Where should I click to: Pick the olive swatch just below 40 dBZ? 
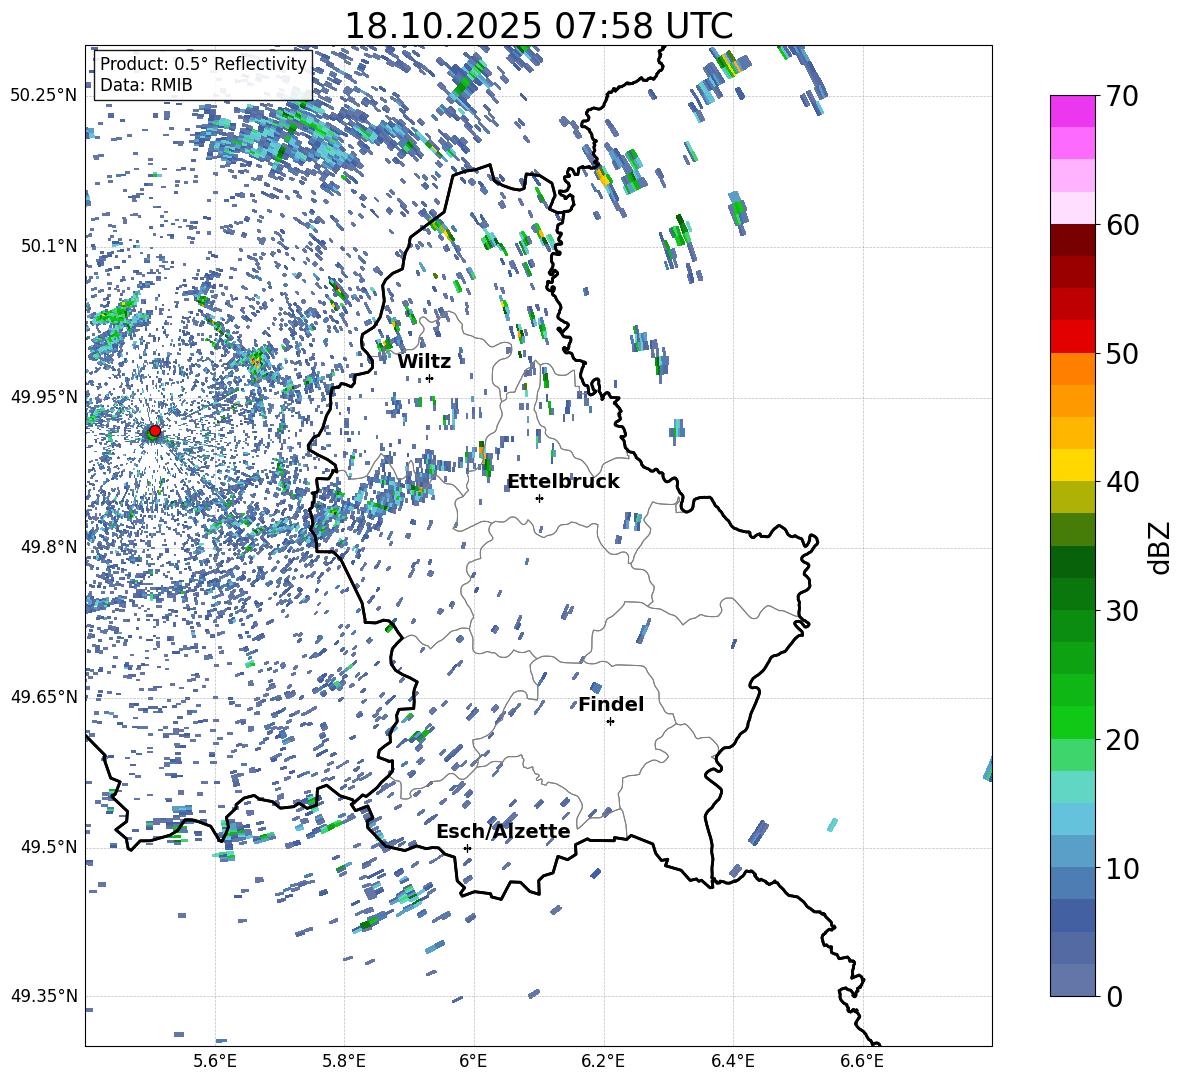(x=1072, y=497)
